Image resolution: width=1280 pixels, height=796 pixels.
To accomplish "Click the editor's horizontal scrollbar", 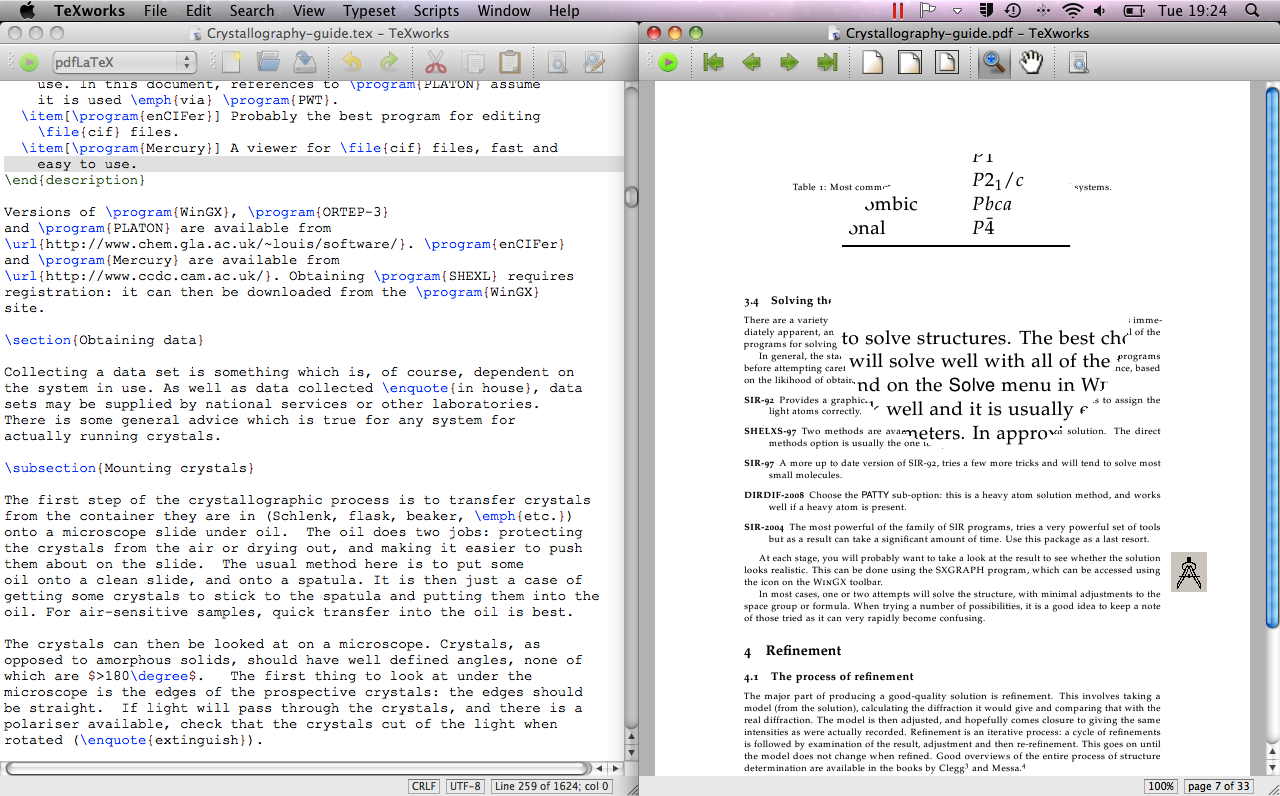I will pyautogui.click(x=297, y=768).
